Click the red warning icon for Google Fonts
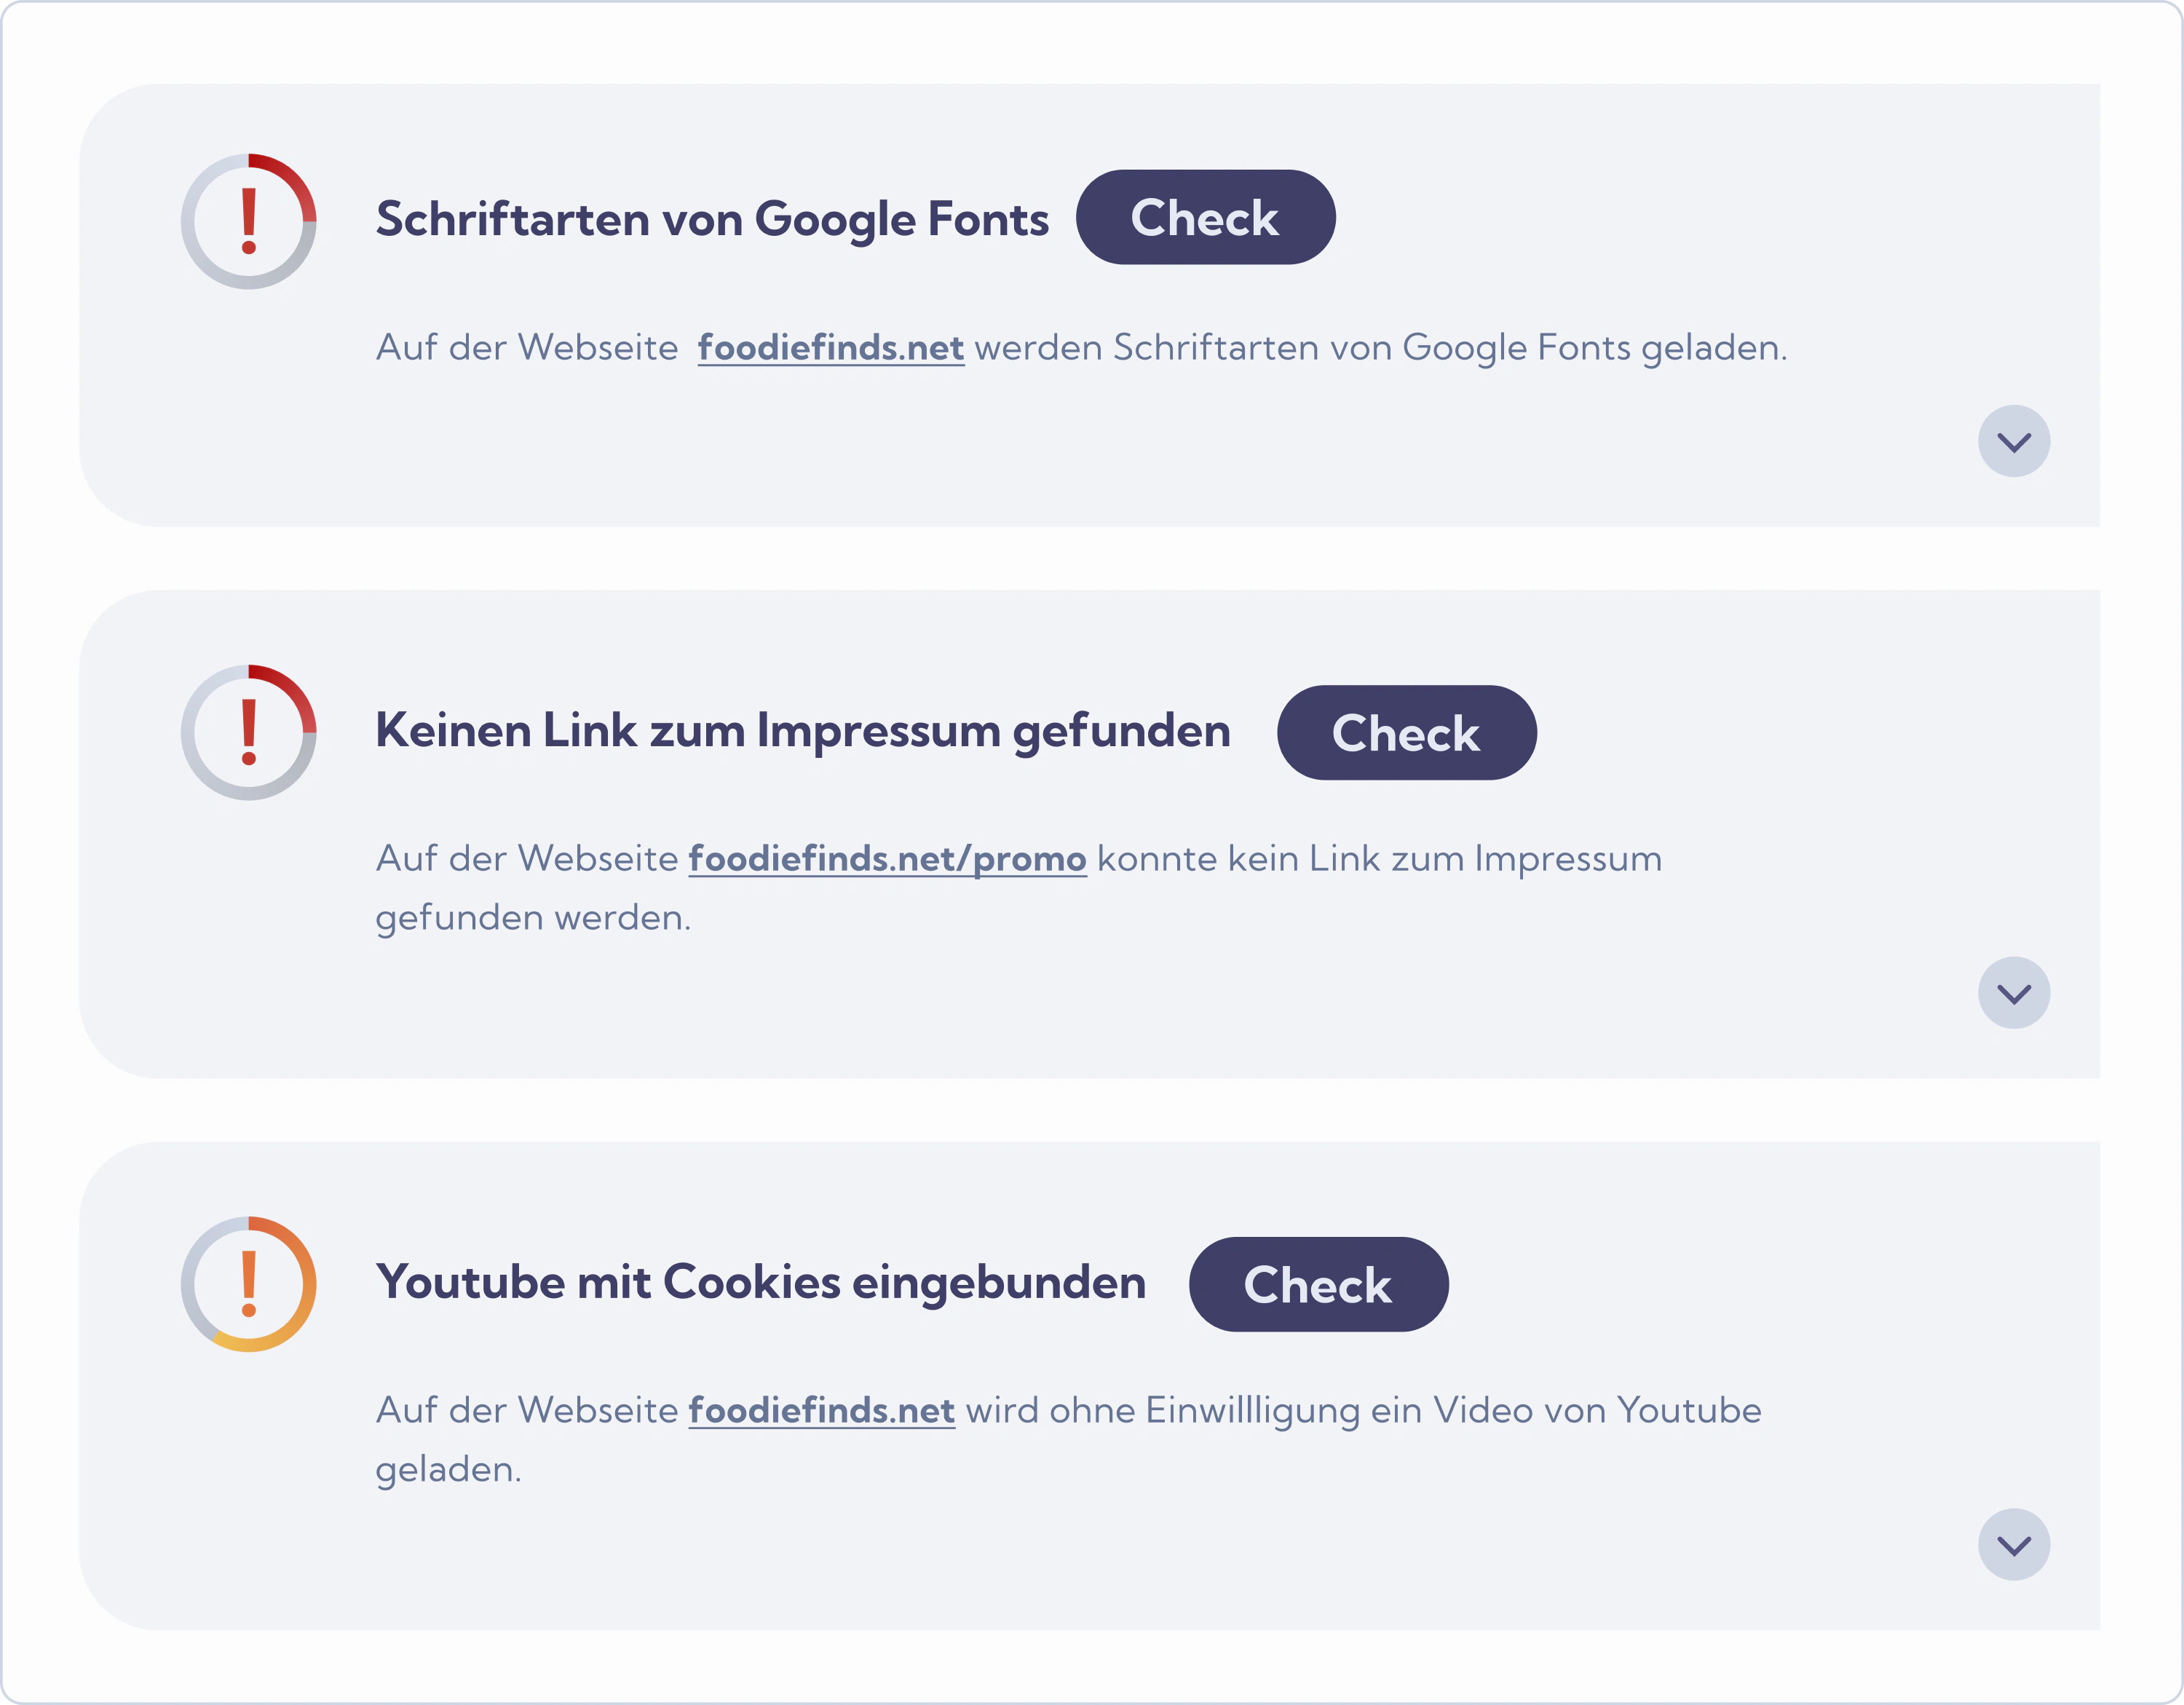The width and height of the screenshot is (2184, 1705). pos(248,221)
